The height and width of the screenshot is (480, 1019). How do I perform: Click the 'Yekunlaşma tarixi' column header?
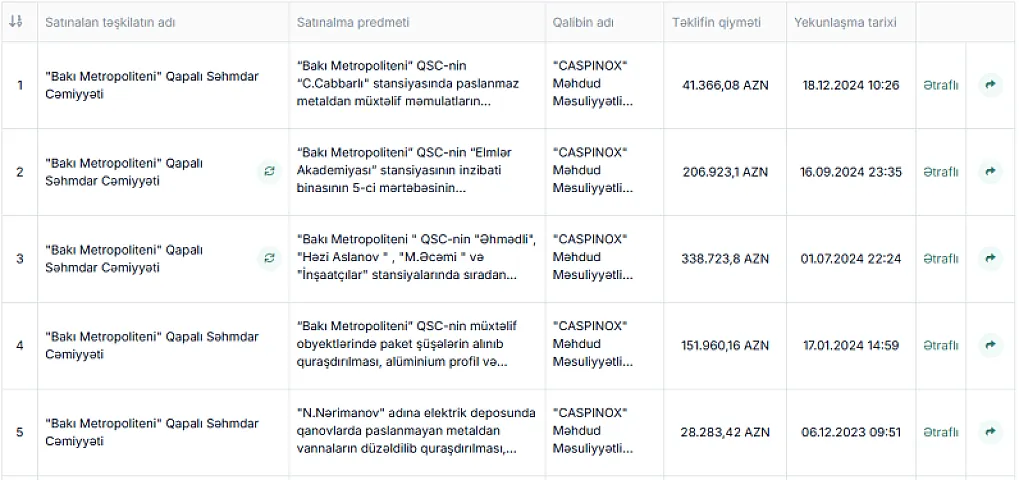pyautogui.click(x=845, y=22)
